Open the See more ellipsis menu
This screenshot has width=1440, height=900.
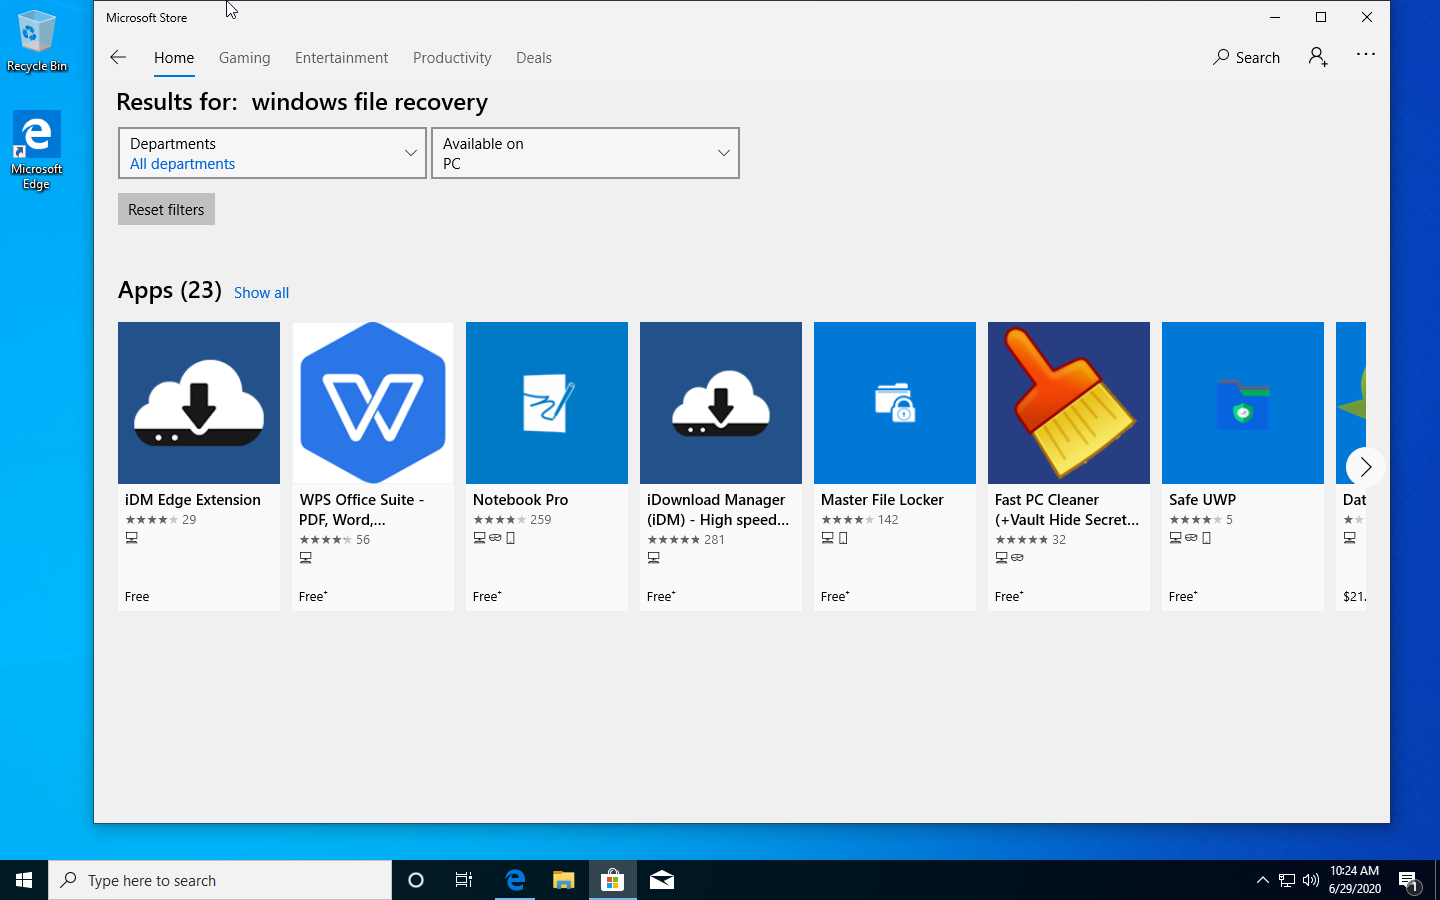tap(1366, 55)
